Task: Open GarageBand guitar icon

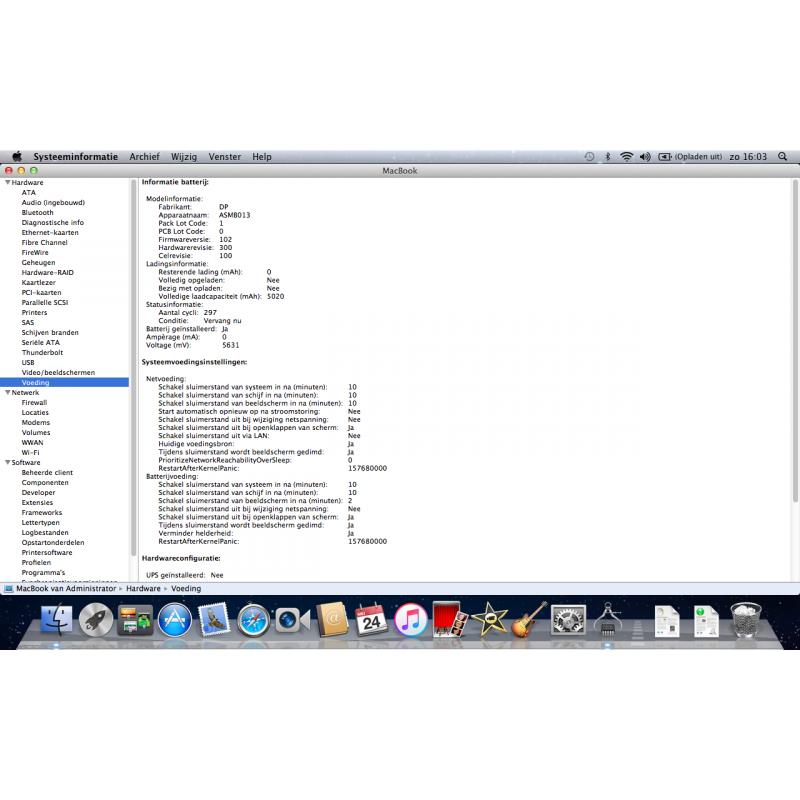Action: (529, 619)
